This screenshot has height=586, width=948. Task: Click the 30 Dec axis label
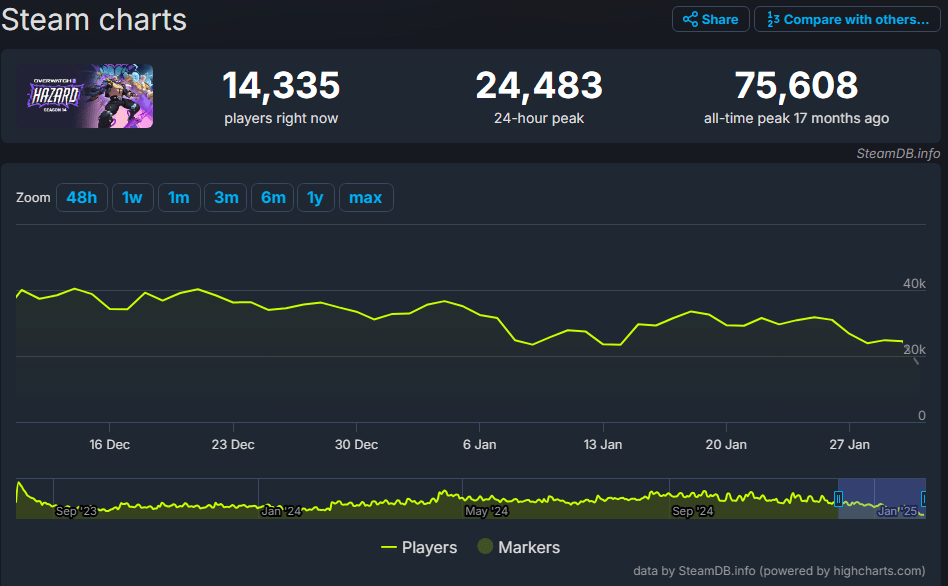tap(356, 444)
